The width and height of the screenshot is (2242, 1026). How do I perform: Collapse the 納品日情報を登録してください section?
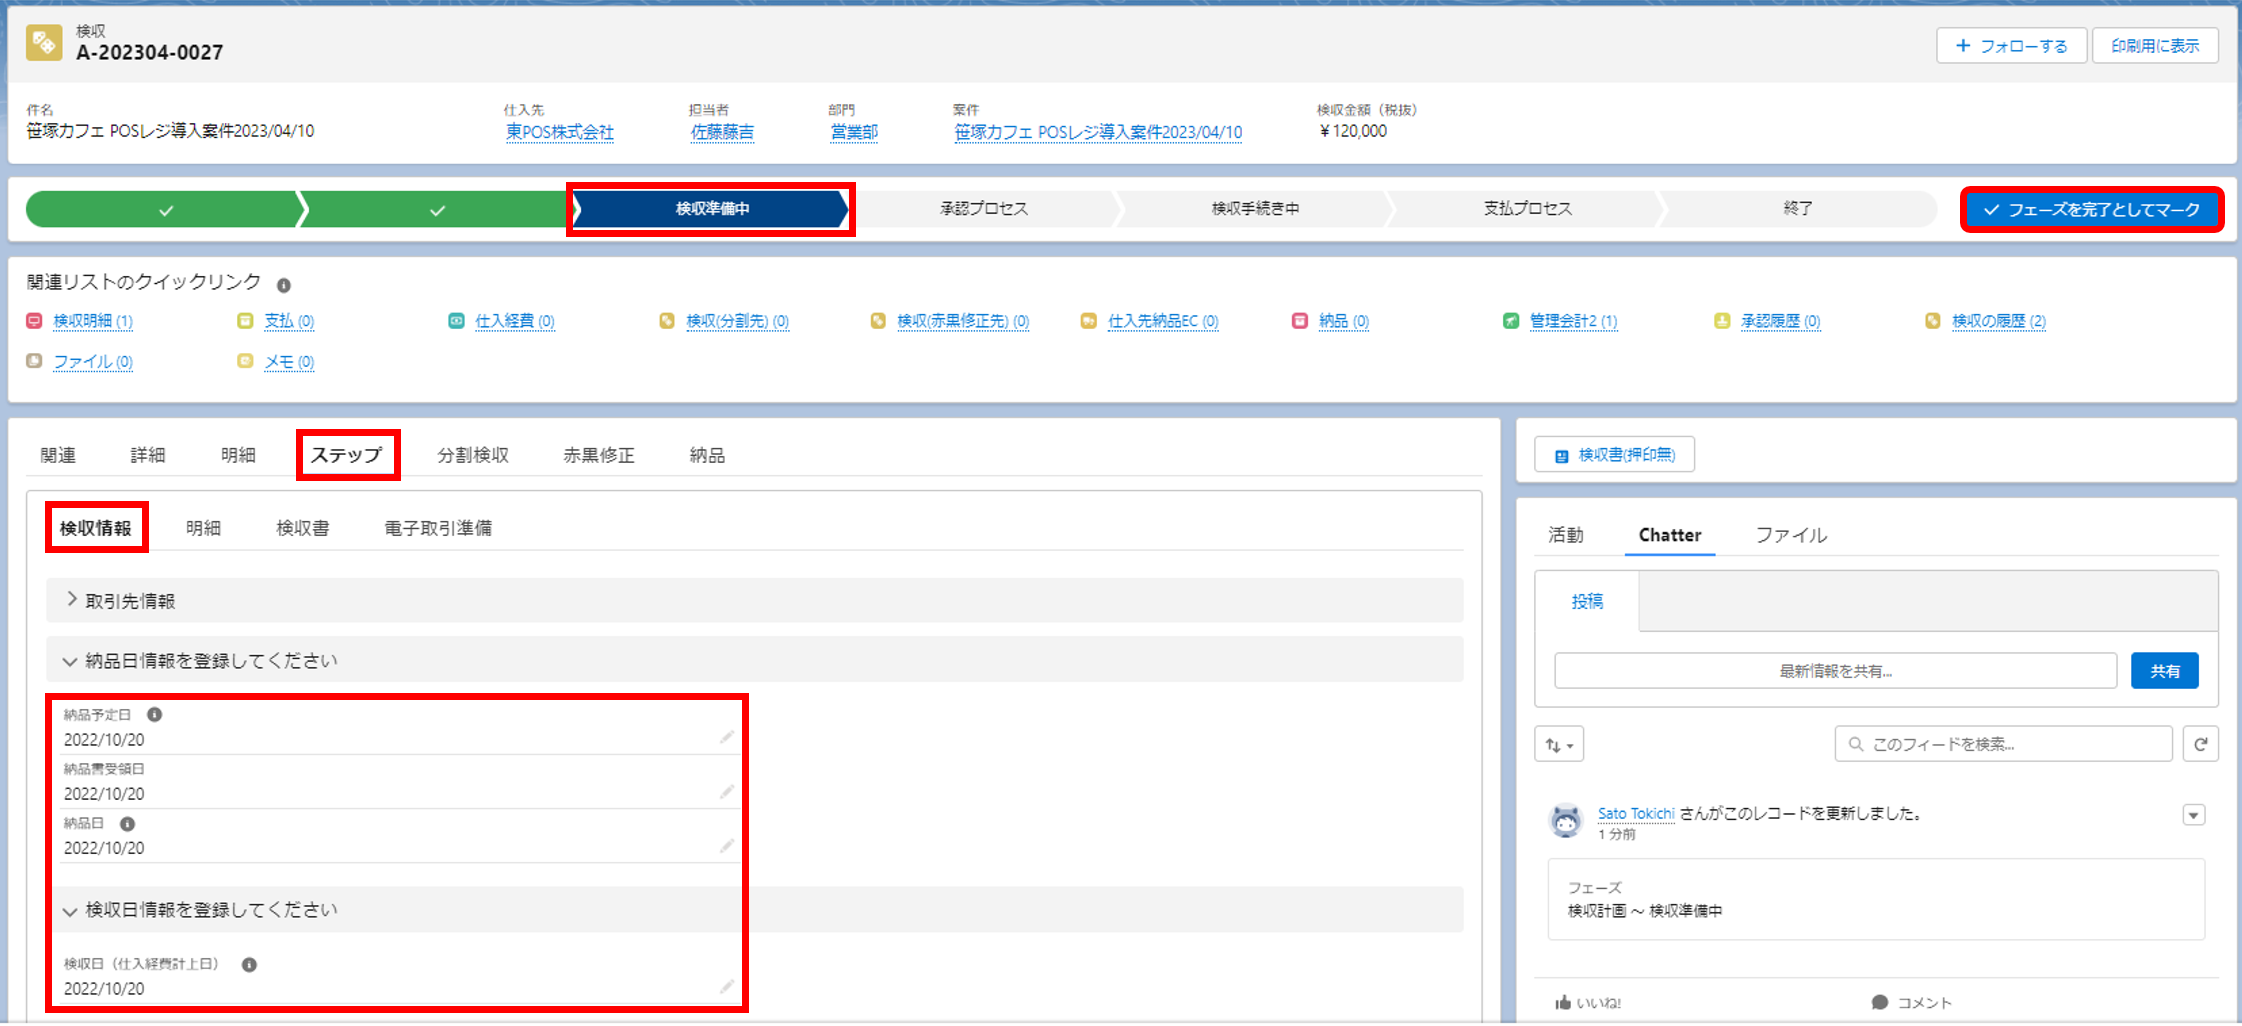(x=755, y=660)
